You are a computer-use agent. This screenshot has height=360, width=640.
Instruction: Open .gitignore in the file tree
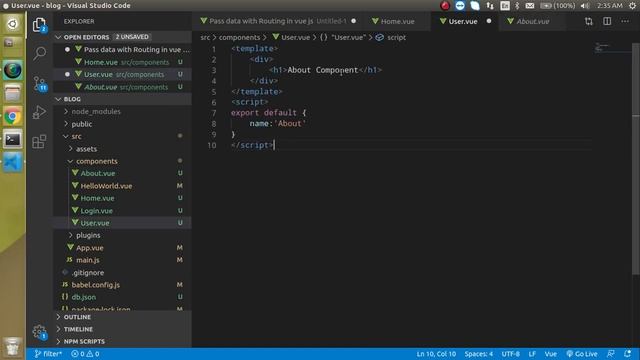[122, 273]
